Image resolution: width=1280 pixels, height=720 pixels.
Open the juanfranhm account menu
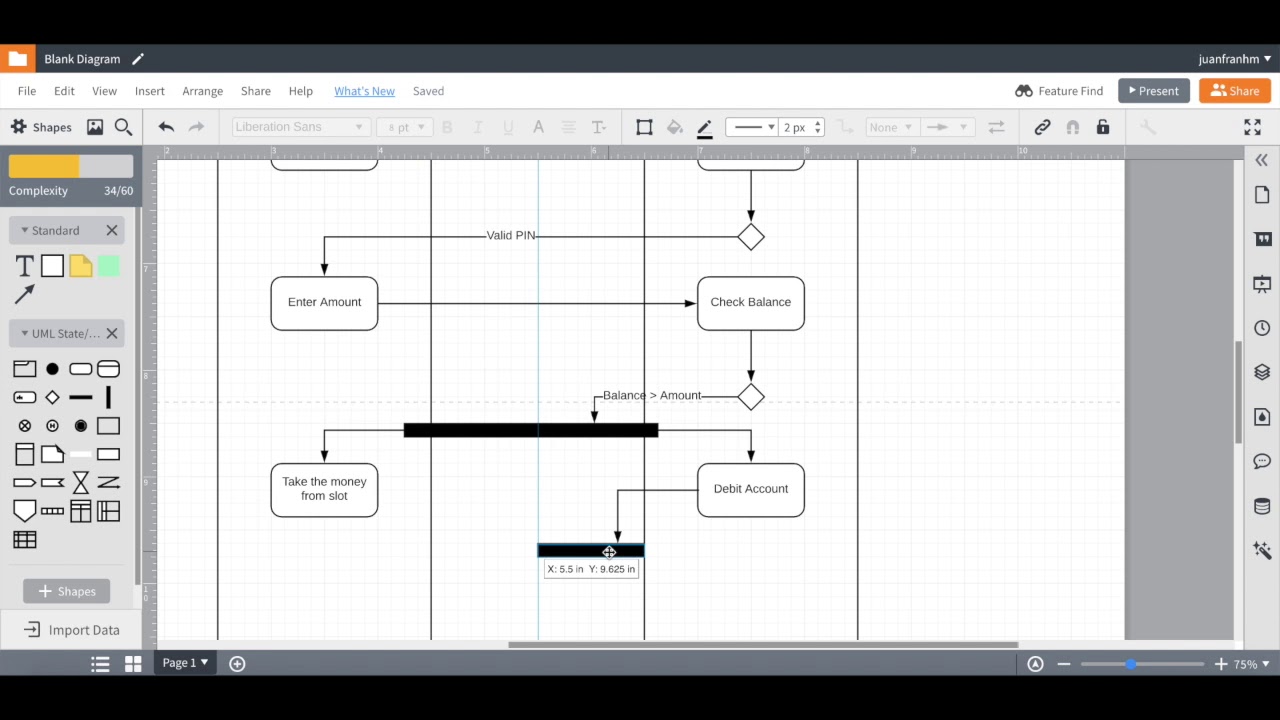pyautogui.click(x=1235, y=59)
